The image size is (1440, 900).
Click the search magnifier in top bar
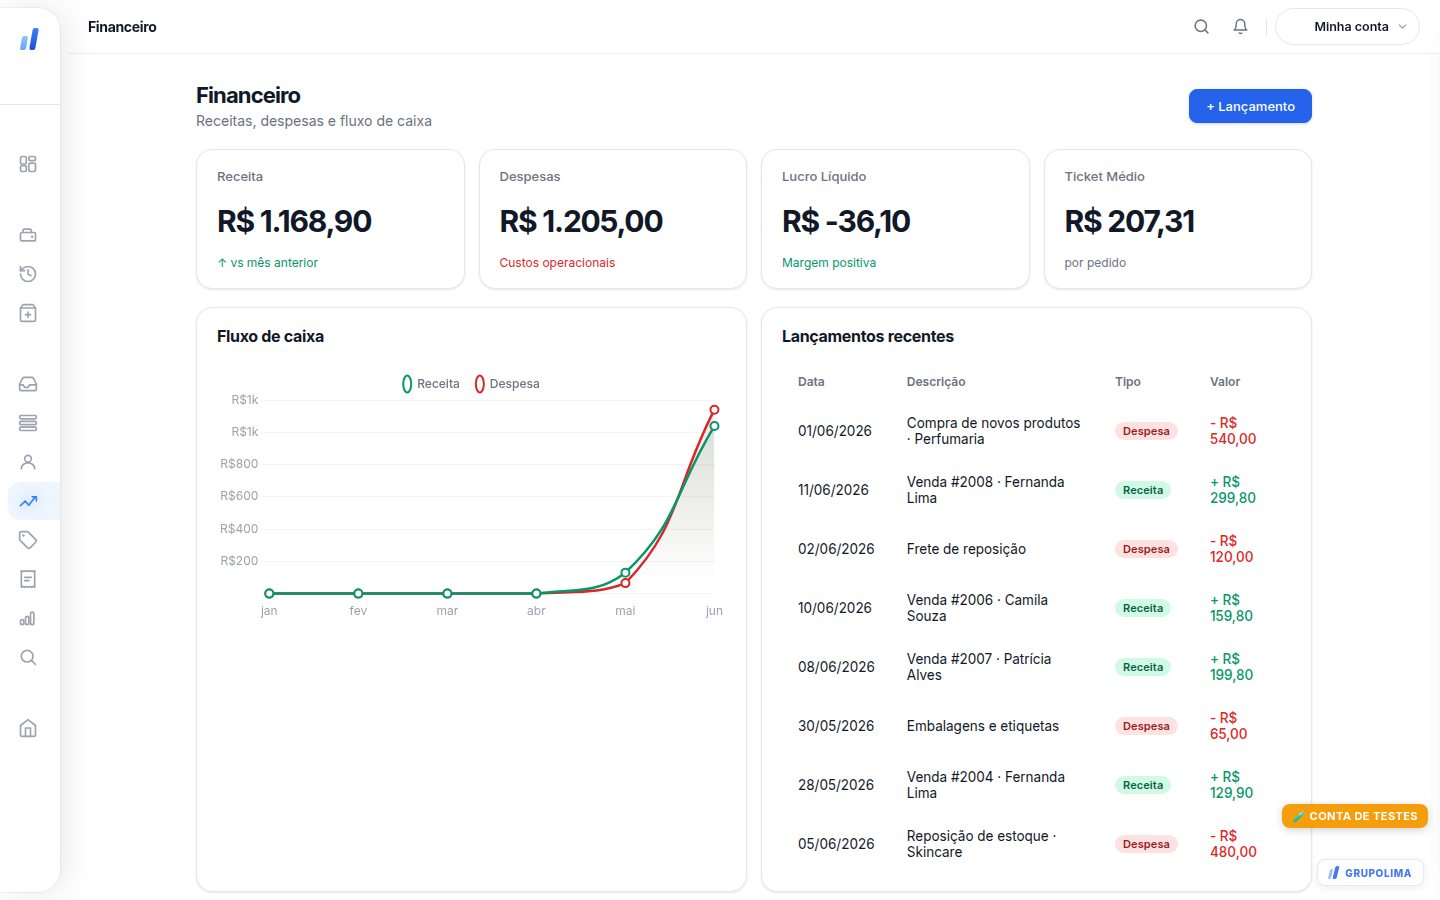pyautogui.click(x=1201, y=27)
